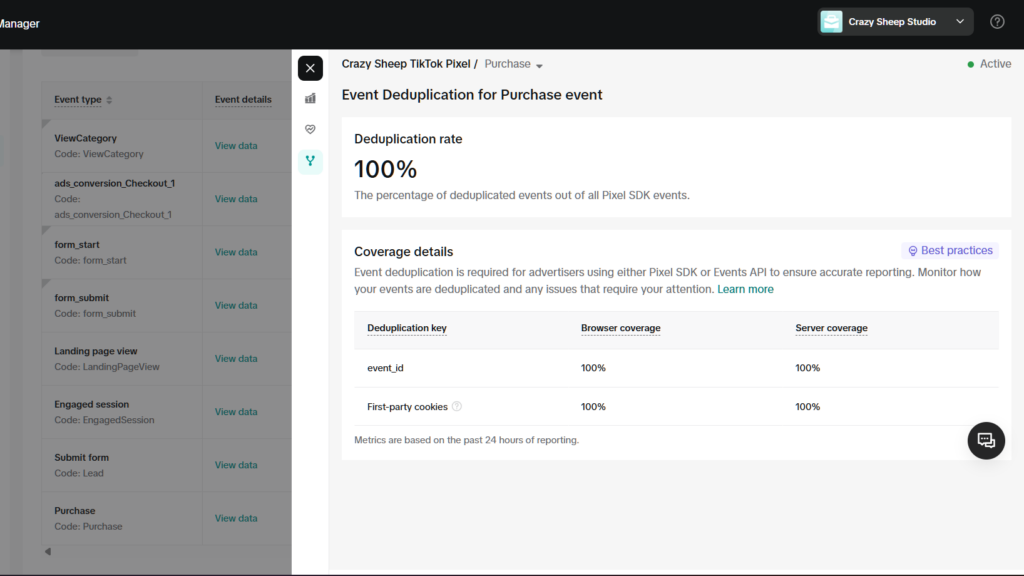Click the Browser coverage column header

click(x=620, y=328)
